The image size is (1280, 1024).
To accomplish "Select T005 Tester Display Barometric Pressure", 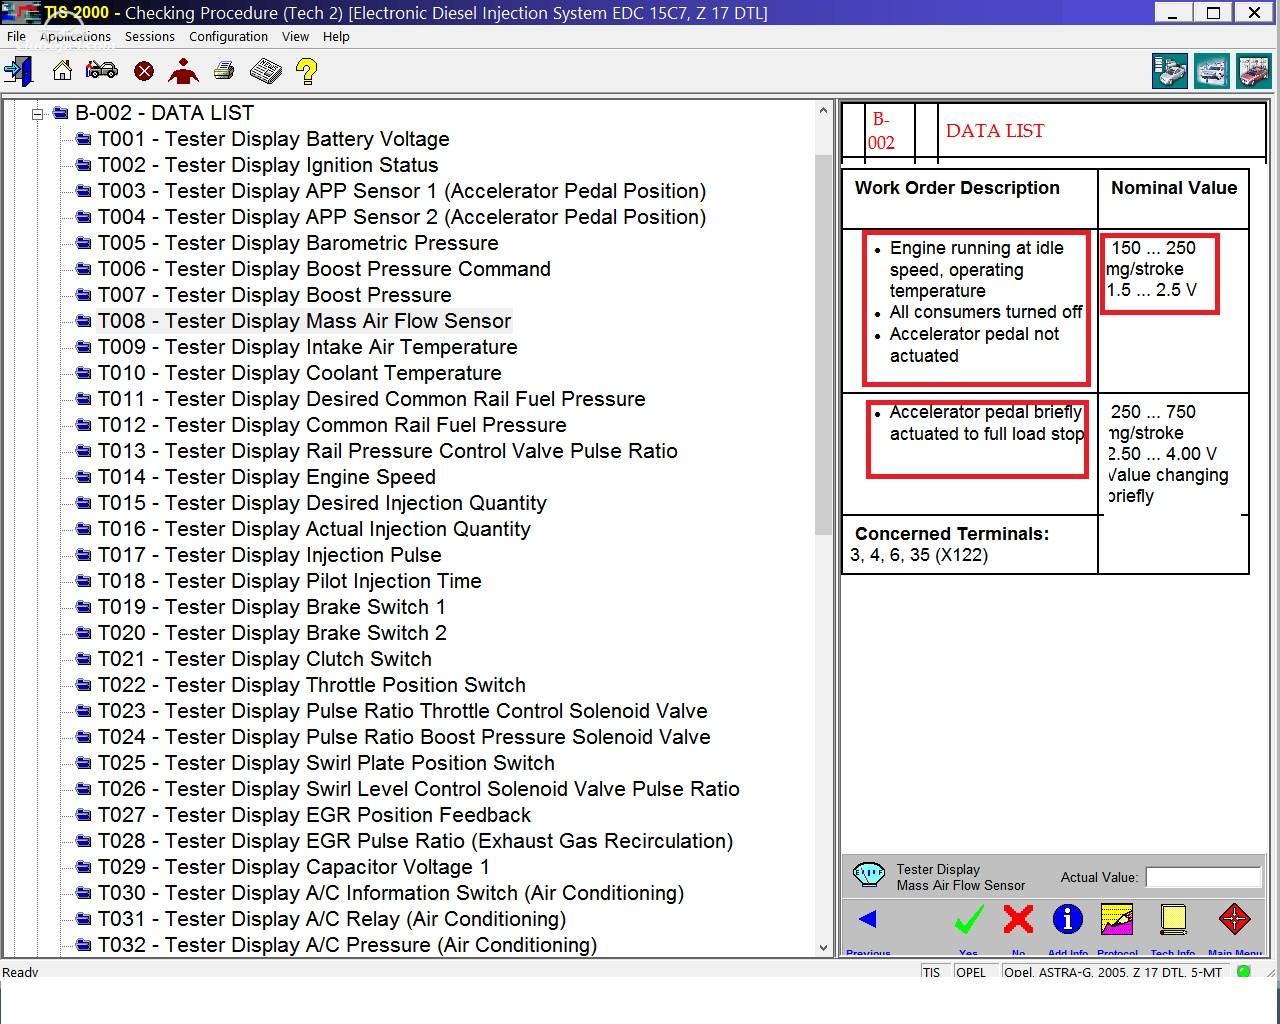I will pyautogui.click(x=298, y=243).
